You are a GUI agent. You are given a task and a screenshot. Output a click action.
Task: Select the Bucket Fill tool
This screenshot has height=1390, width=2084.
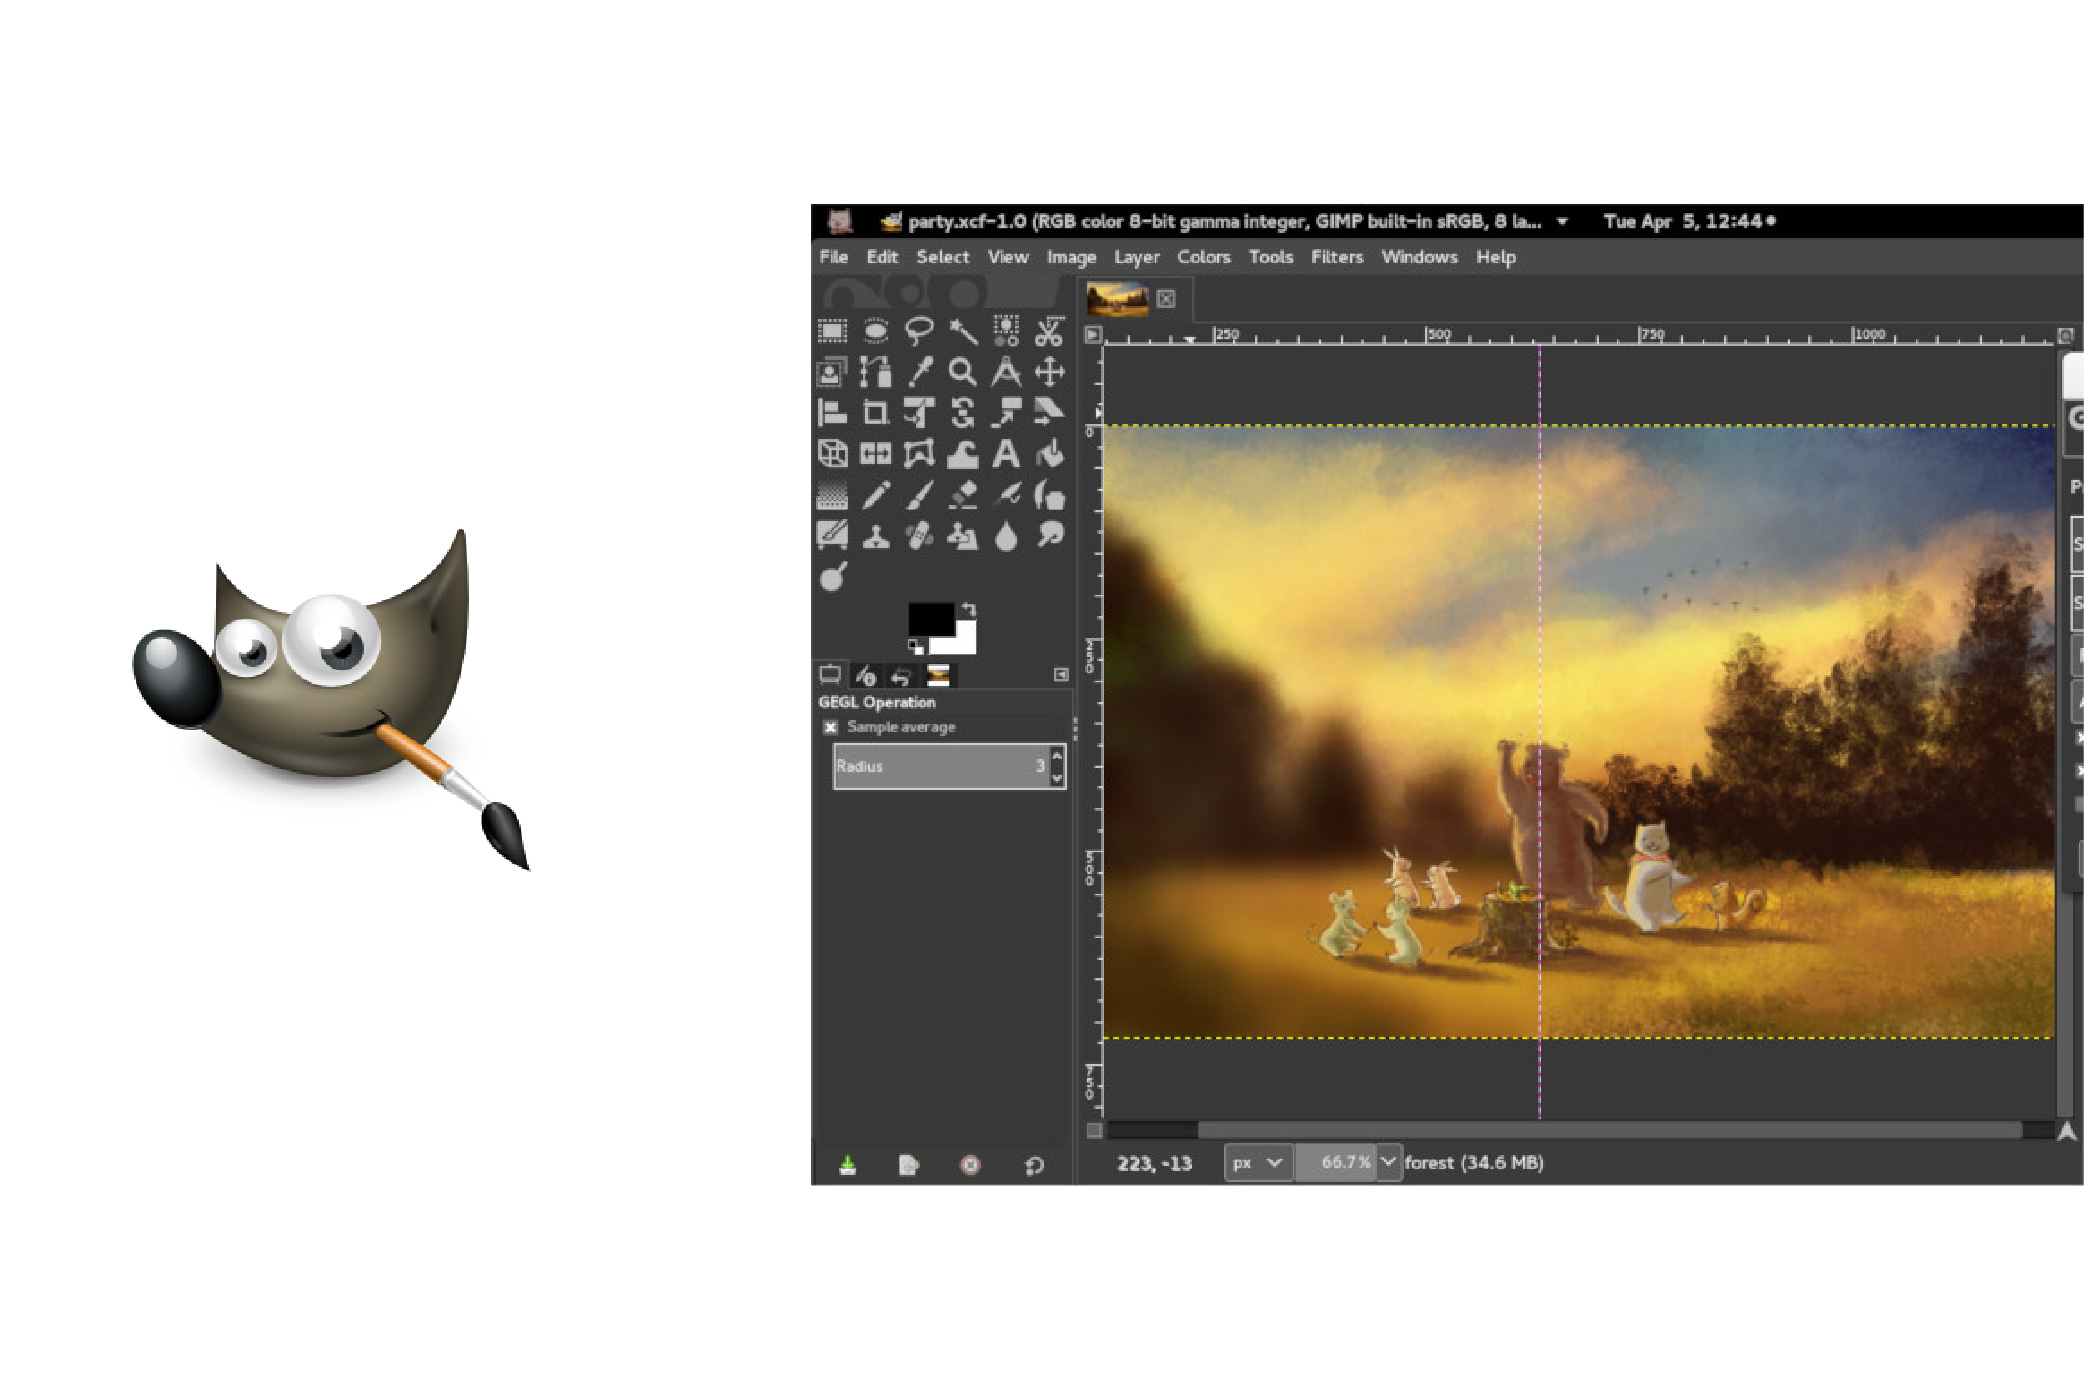[1049, 455]
